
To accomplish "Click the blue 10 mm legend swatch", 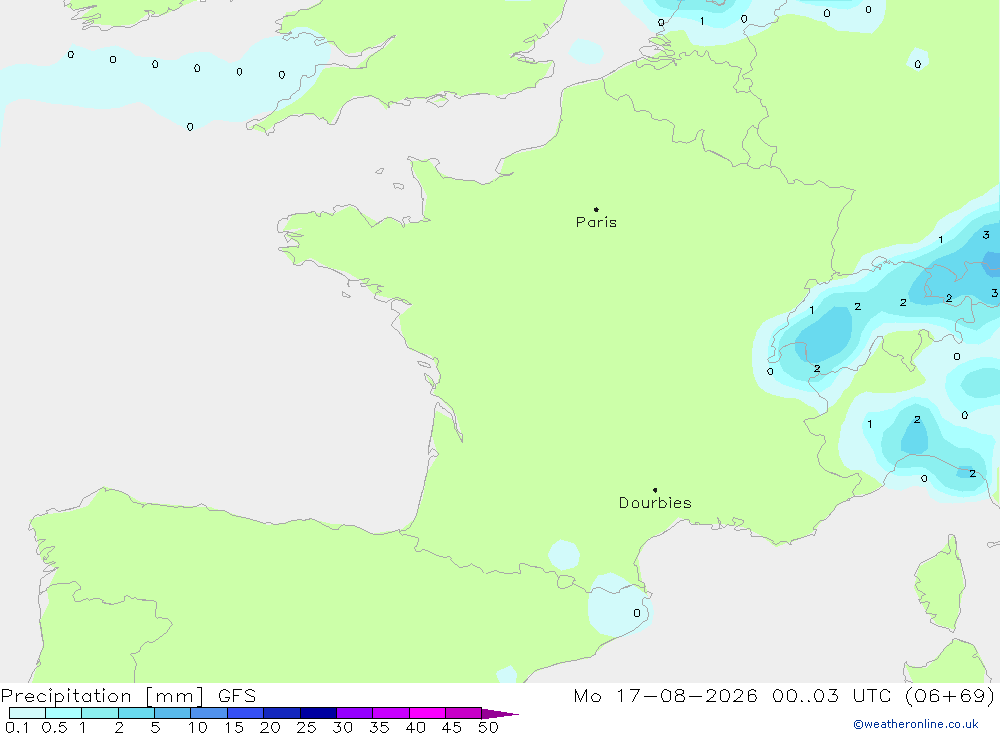I will (209, 713).
